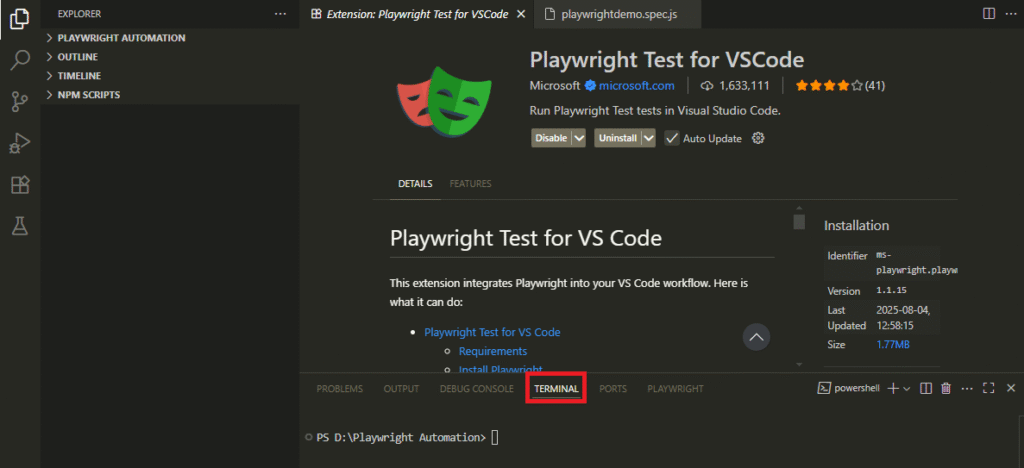Click the Installation section heading
The image size is (1024, 468).
pos(856,225)
